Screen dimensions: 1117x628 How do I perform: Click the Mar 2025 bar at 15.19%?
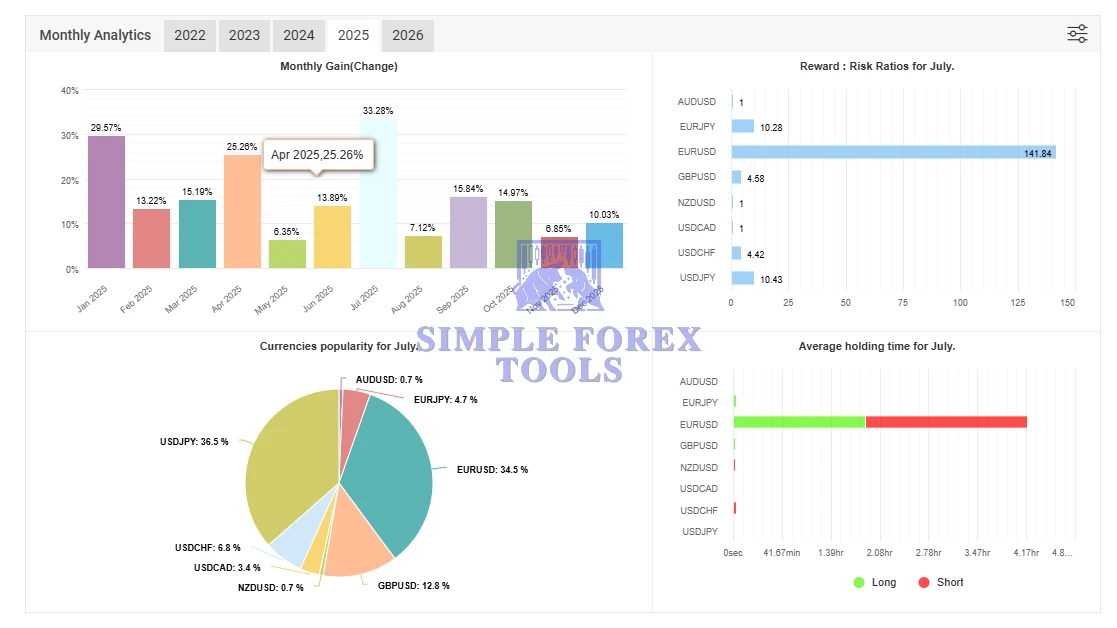pyautogui.click(x=197, y=234)
